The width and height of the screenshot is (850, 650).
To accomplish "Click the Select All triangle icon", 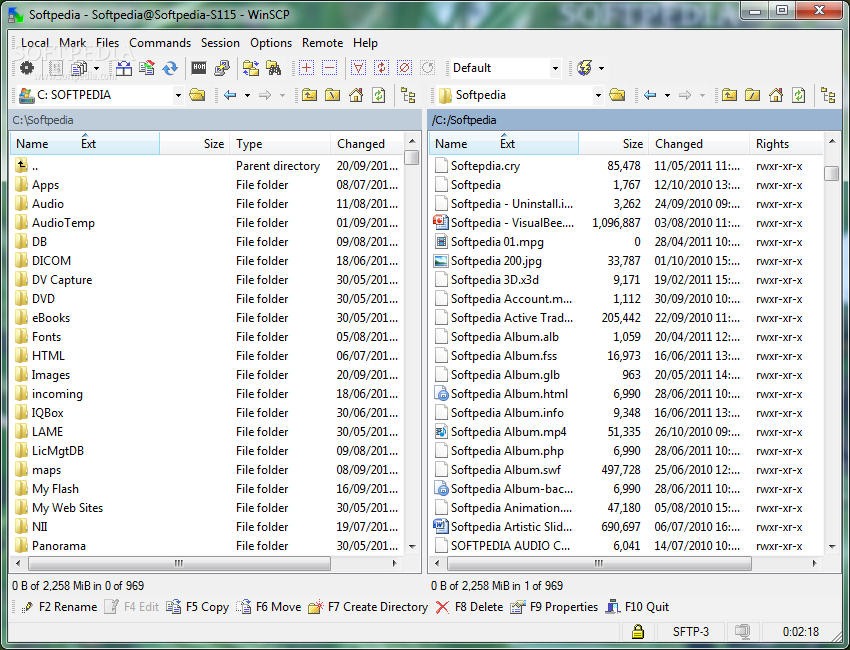I will [x=358, y=68].
